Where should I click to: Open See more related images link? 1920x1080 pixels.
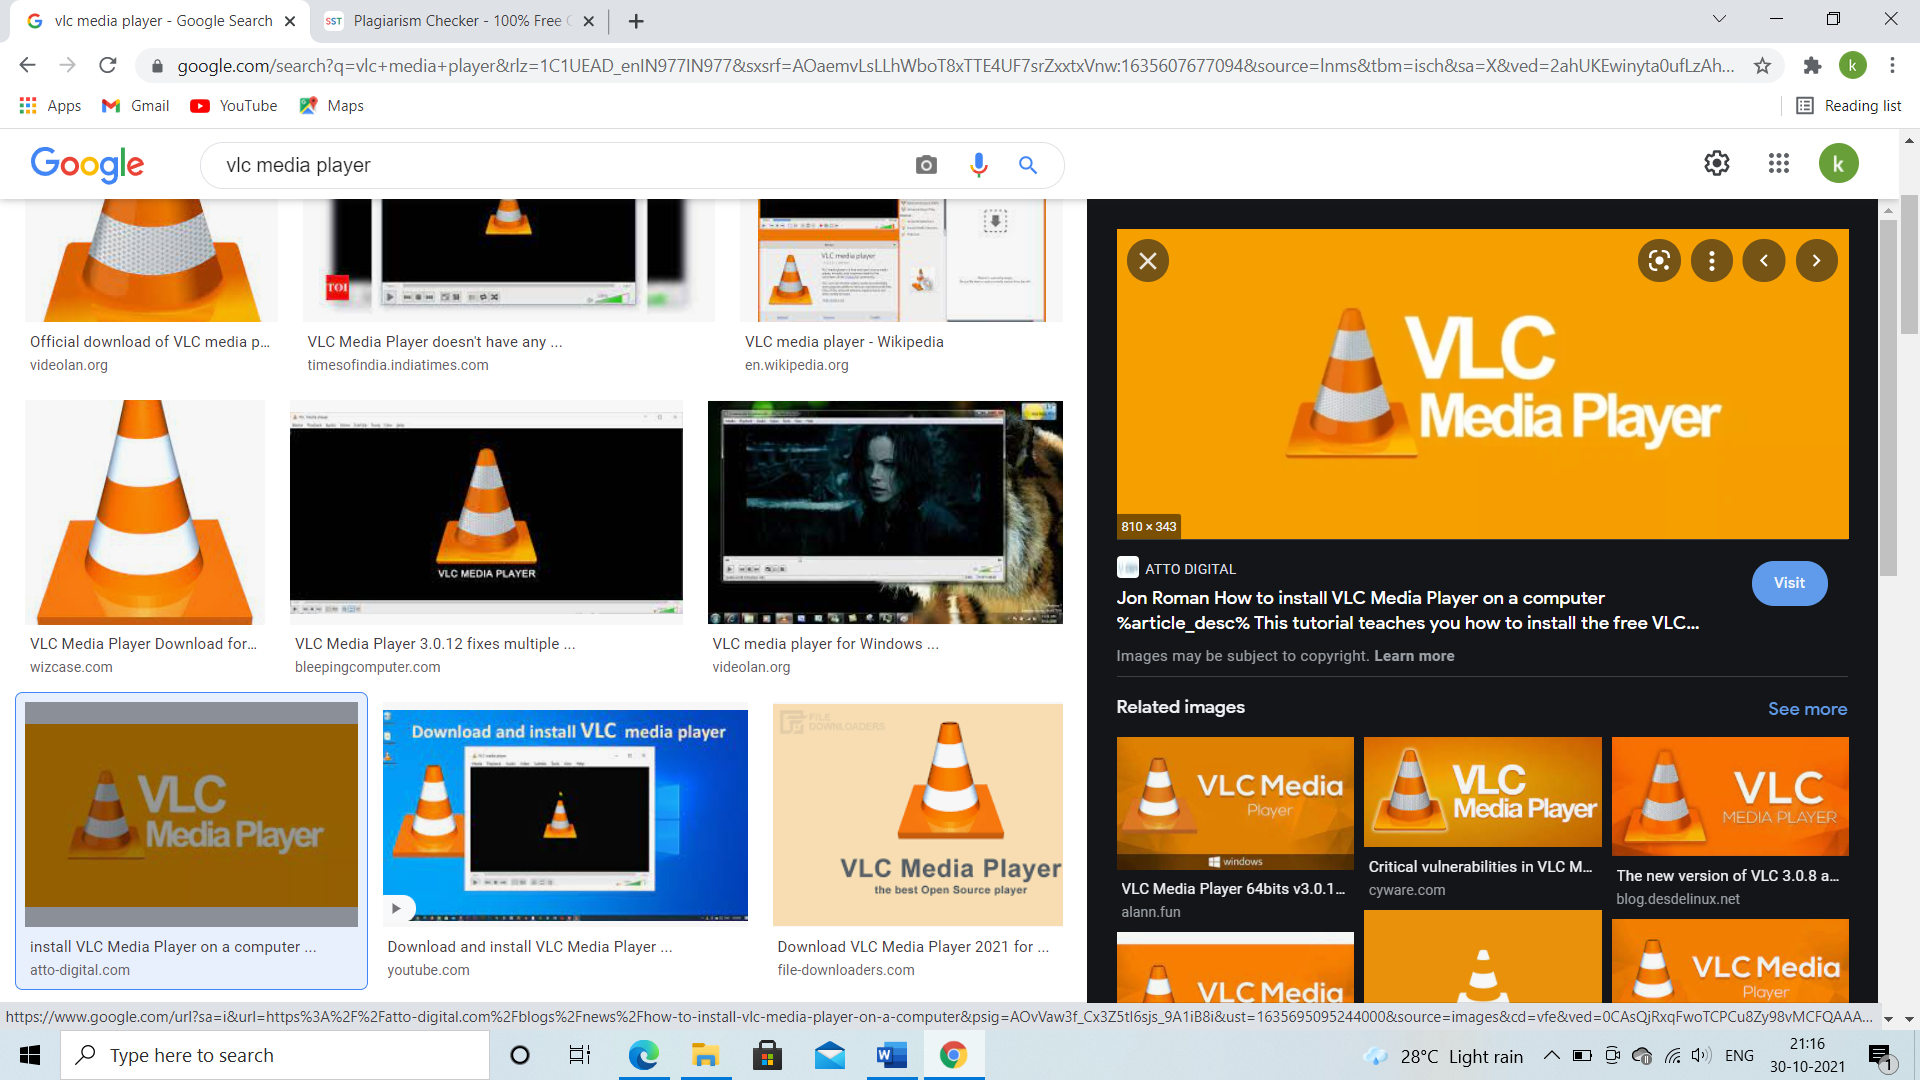1807,708
